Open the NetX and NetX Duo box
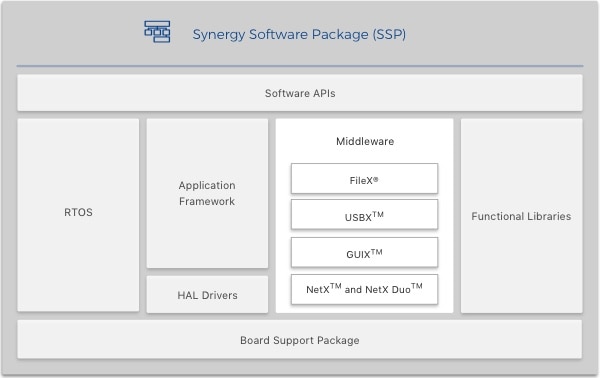Viewport: 600px width, 378px height. (x=364, y=289)
